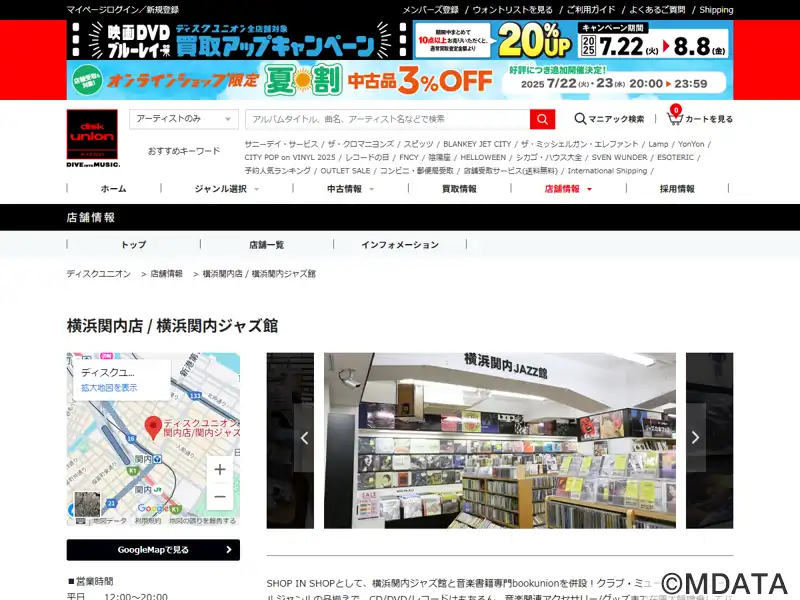The height and width of the screenshot is (600, 800).
Task: Open よくあるご質問 link
Action: click(657, 10)
